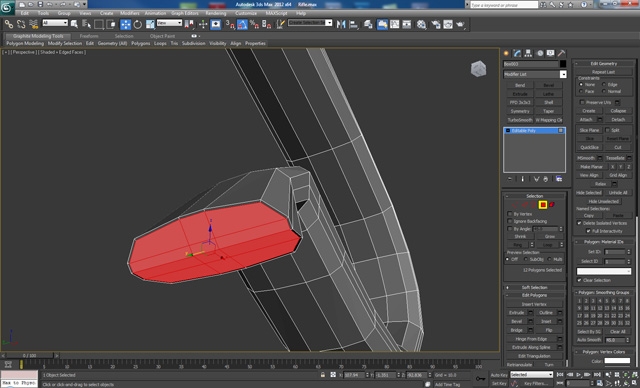Open the Select by Name tool
The height and width of the screenshot is (388, 640).
coord(87,24)
